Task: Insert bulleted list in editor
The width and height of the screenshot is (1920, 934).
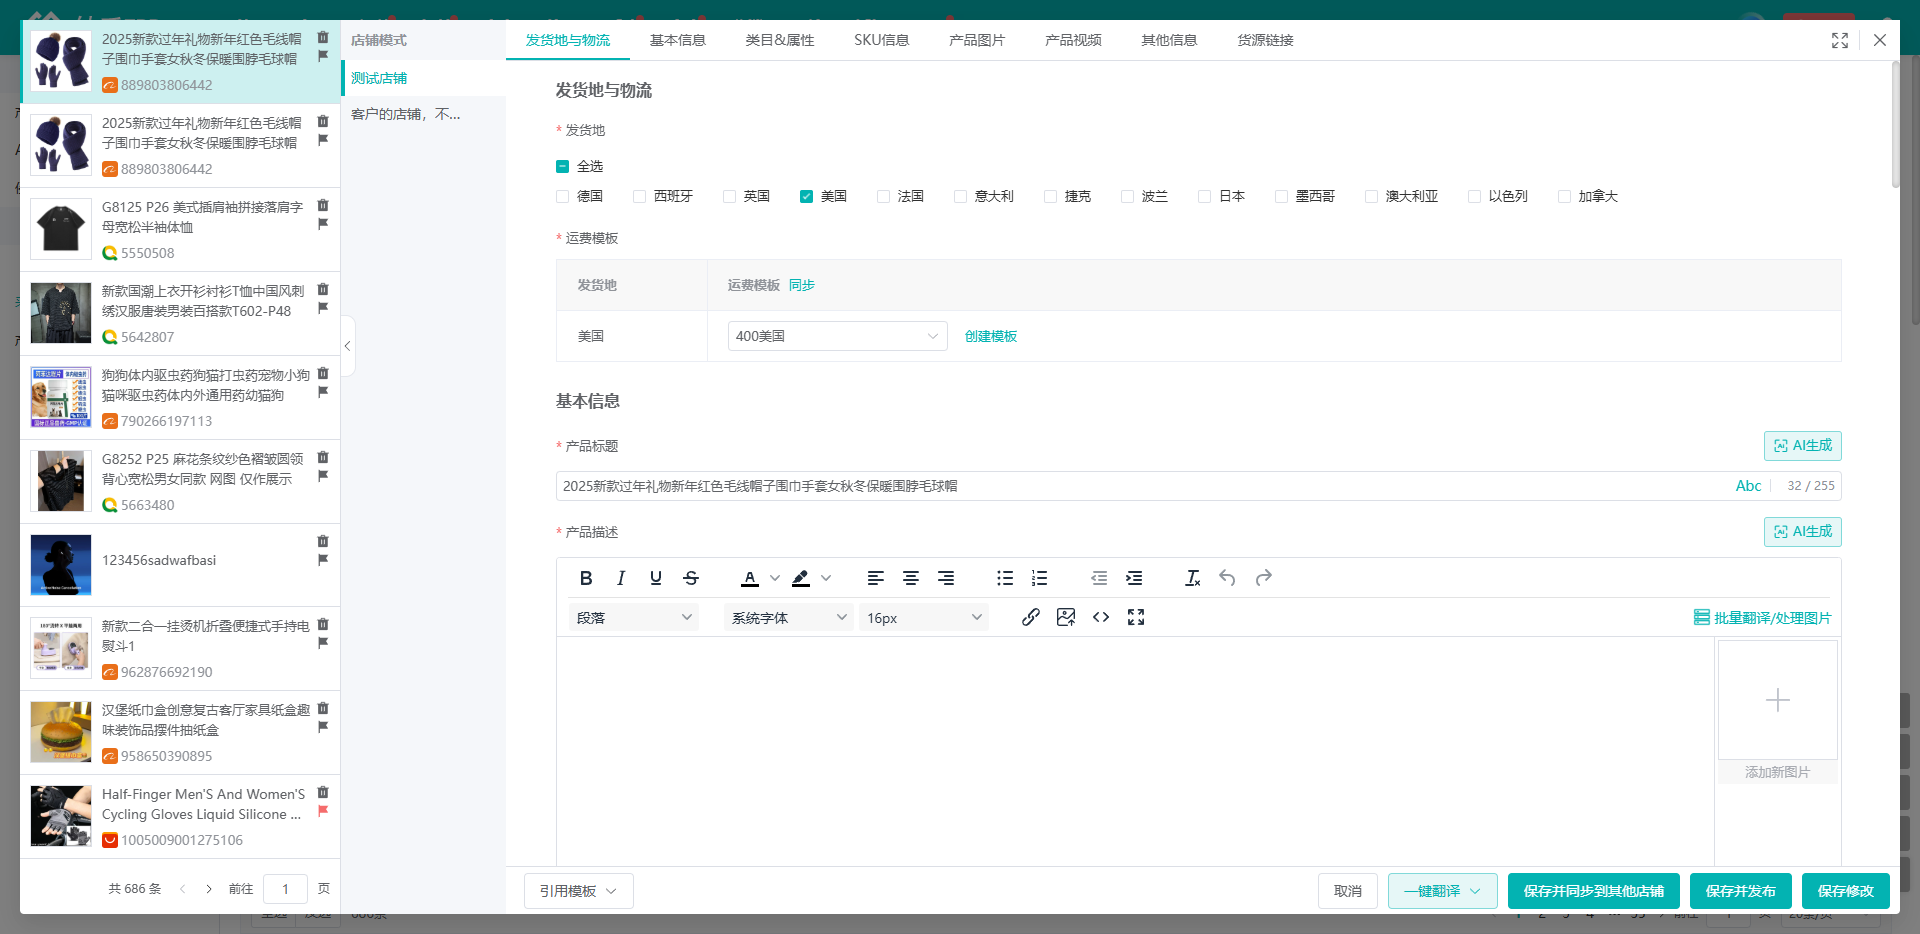Action: [1004, 578]
